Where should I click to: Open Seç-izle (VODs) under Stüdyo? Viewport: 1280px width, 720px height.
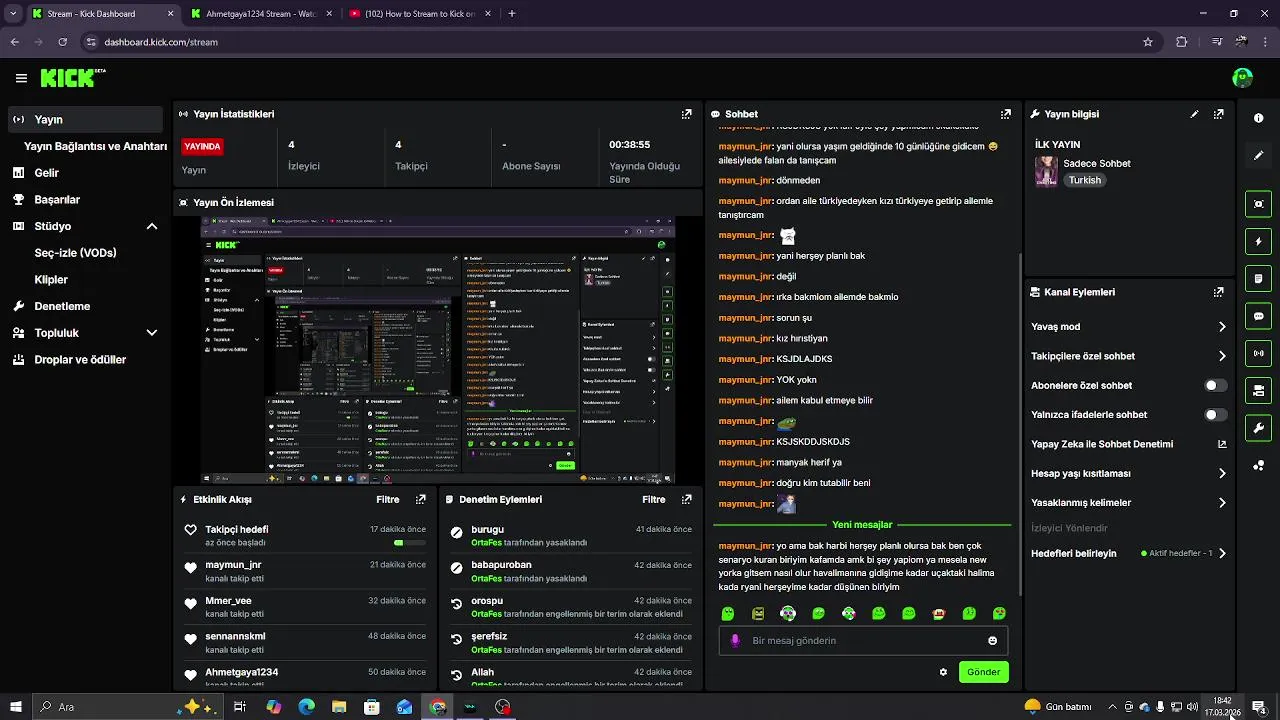point(75,253)
